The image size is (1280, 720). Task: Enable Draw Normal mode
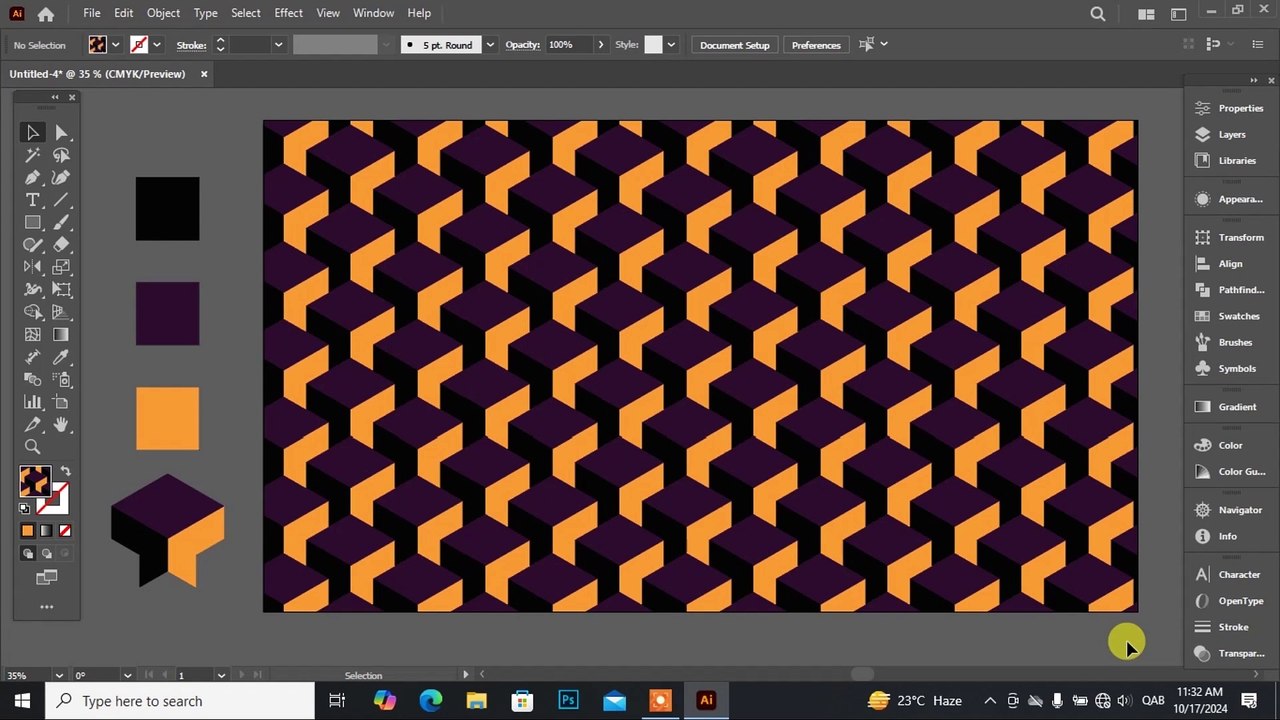[x=27, y=553]
